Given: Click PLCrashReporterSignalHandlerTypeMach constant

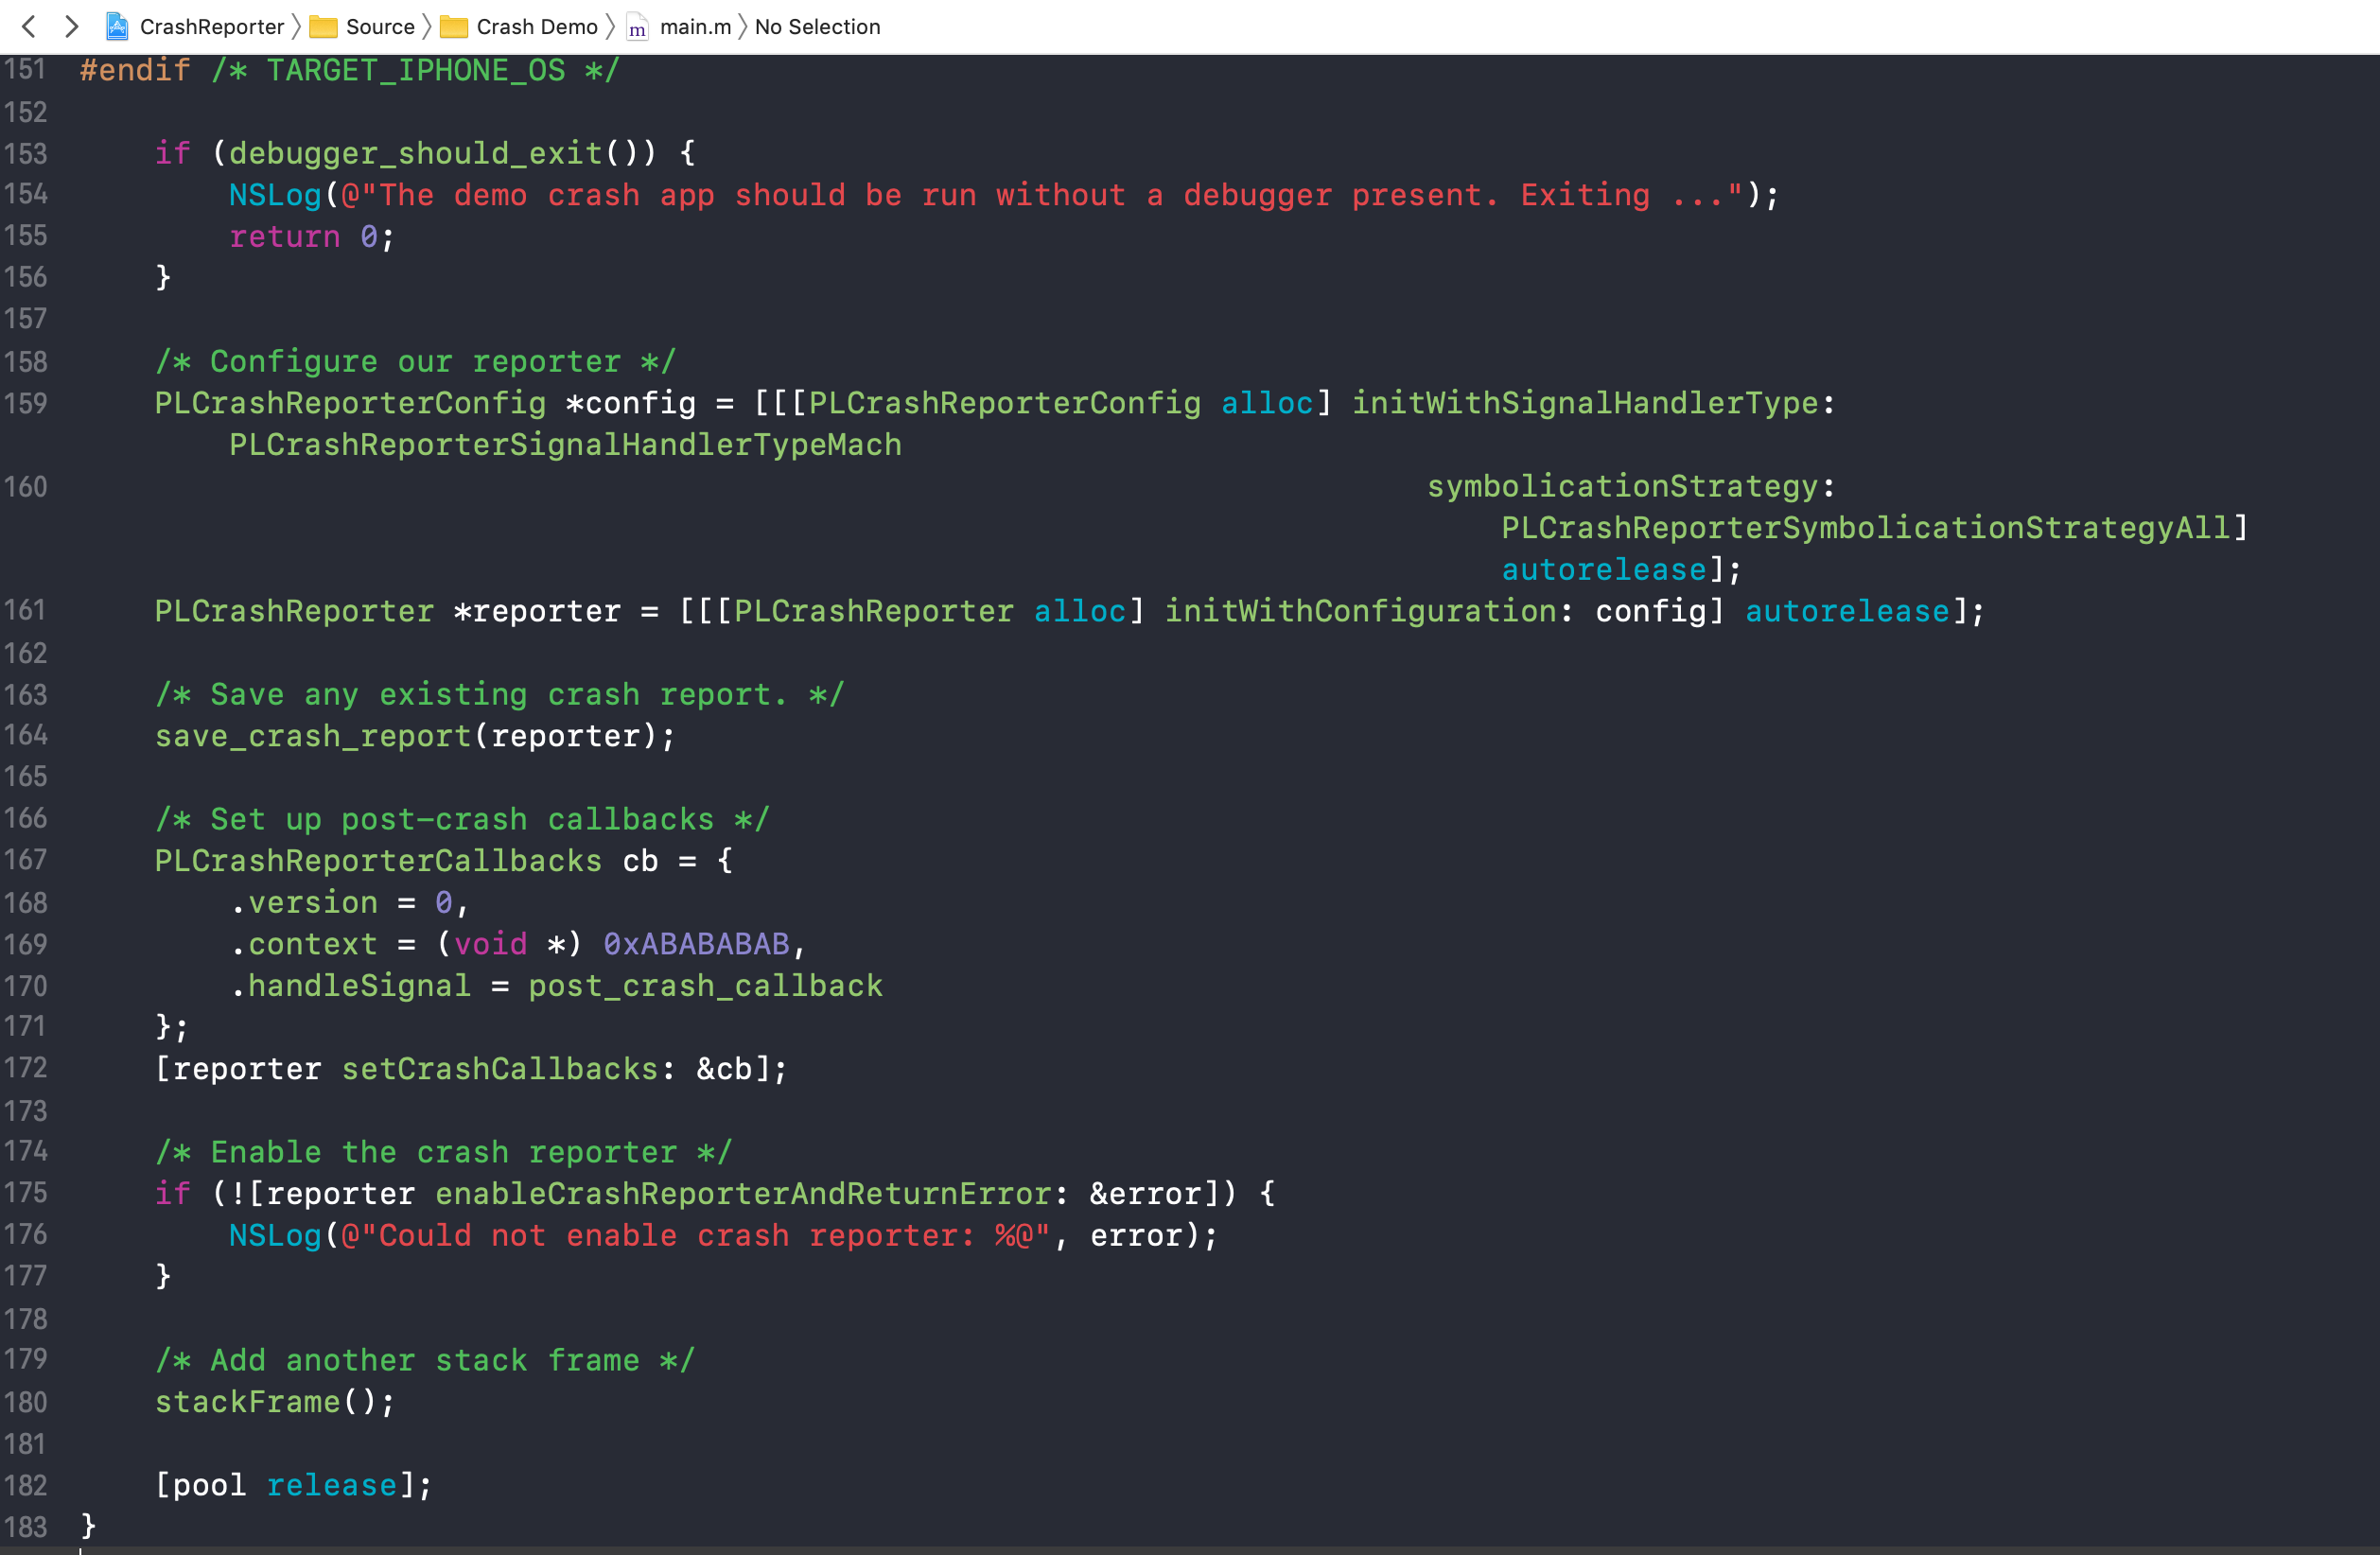Looking at the screenshot, I should 565,444.
